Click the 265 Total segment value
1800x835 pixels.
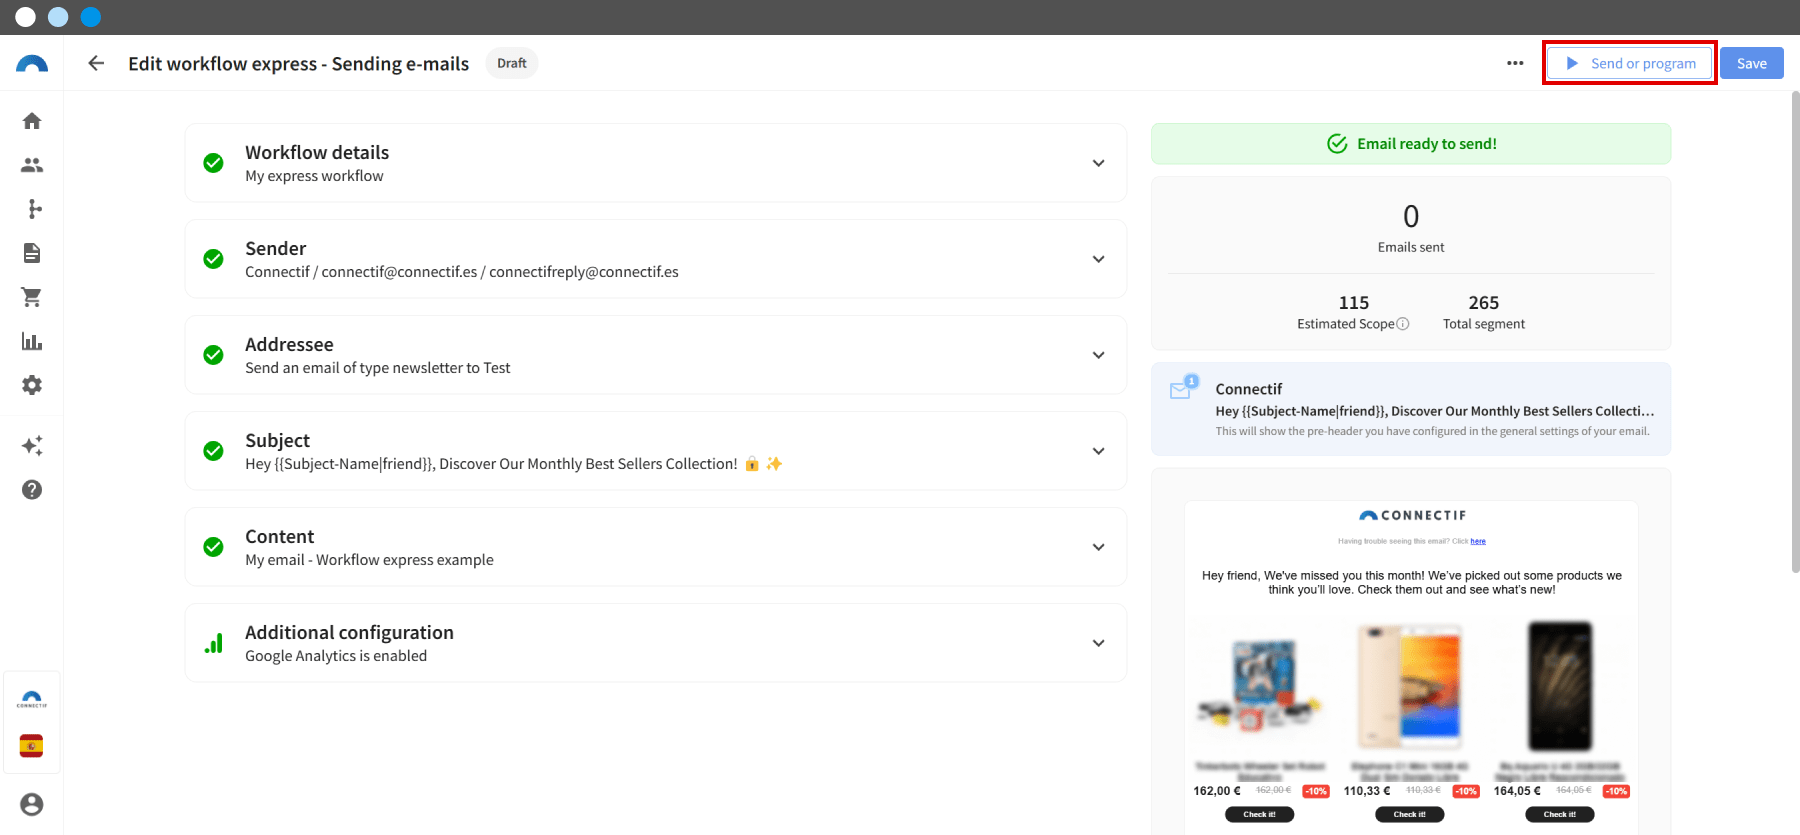[1484, 302]
